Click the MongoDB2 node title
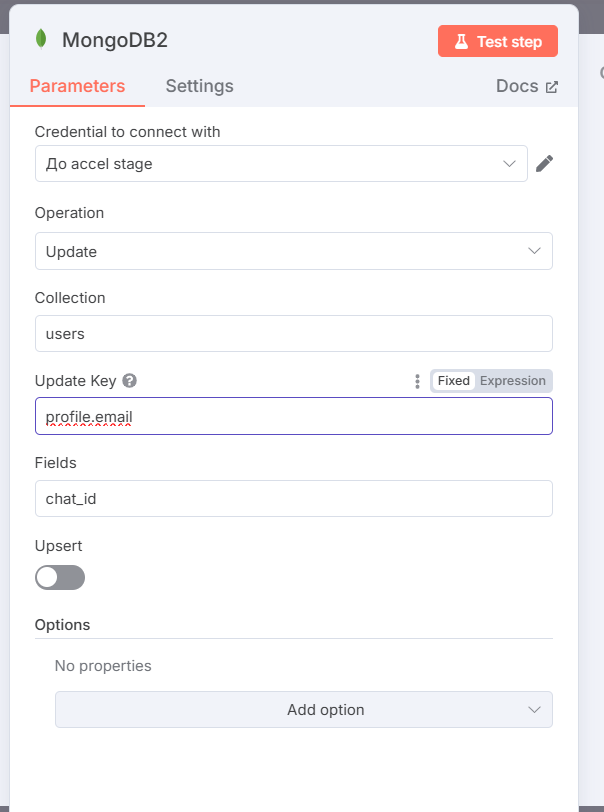This screenshot has height=812, width=604. tap(115, 40)
